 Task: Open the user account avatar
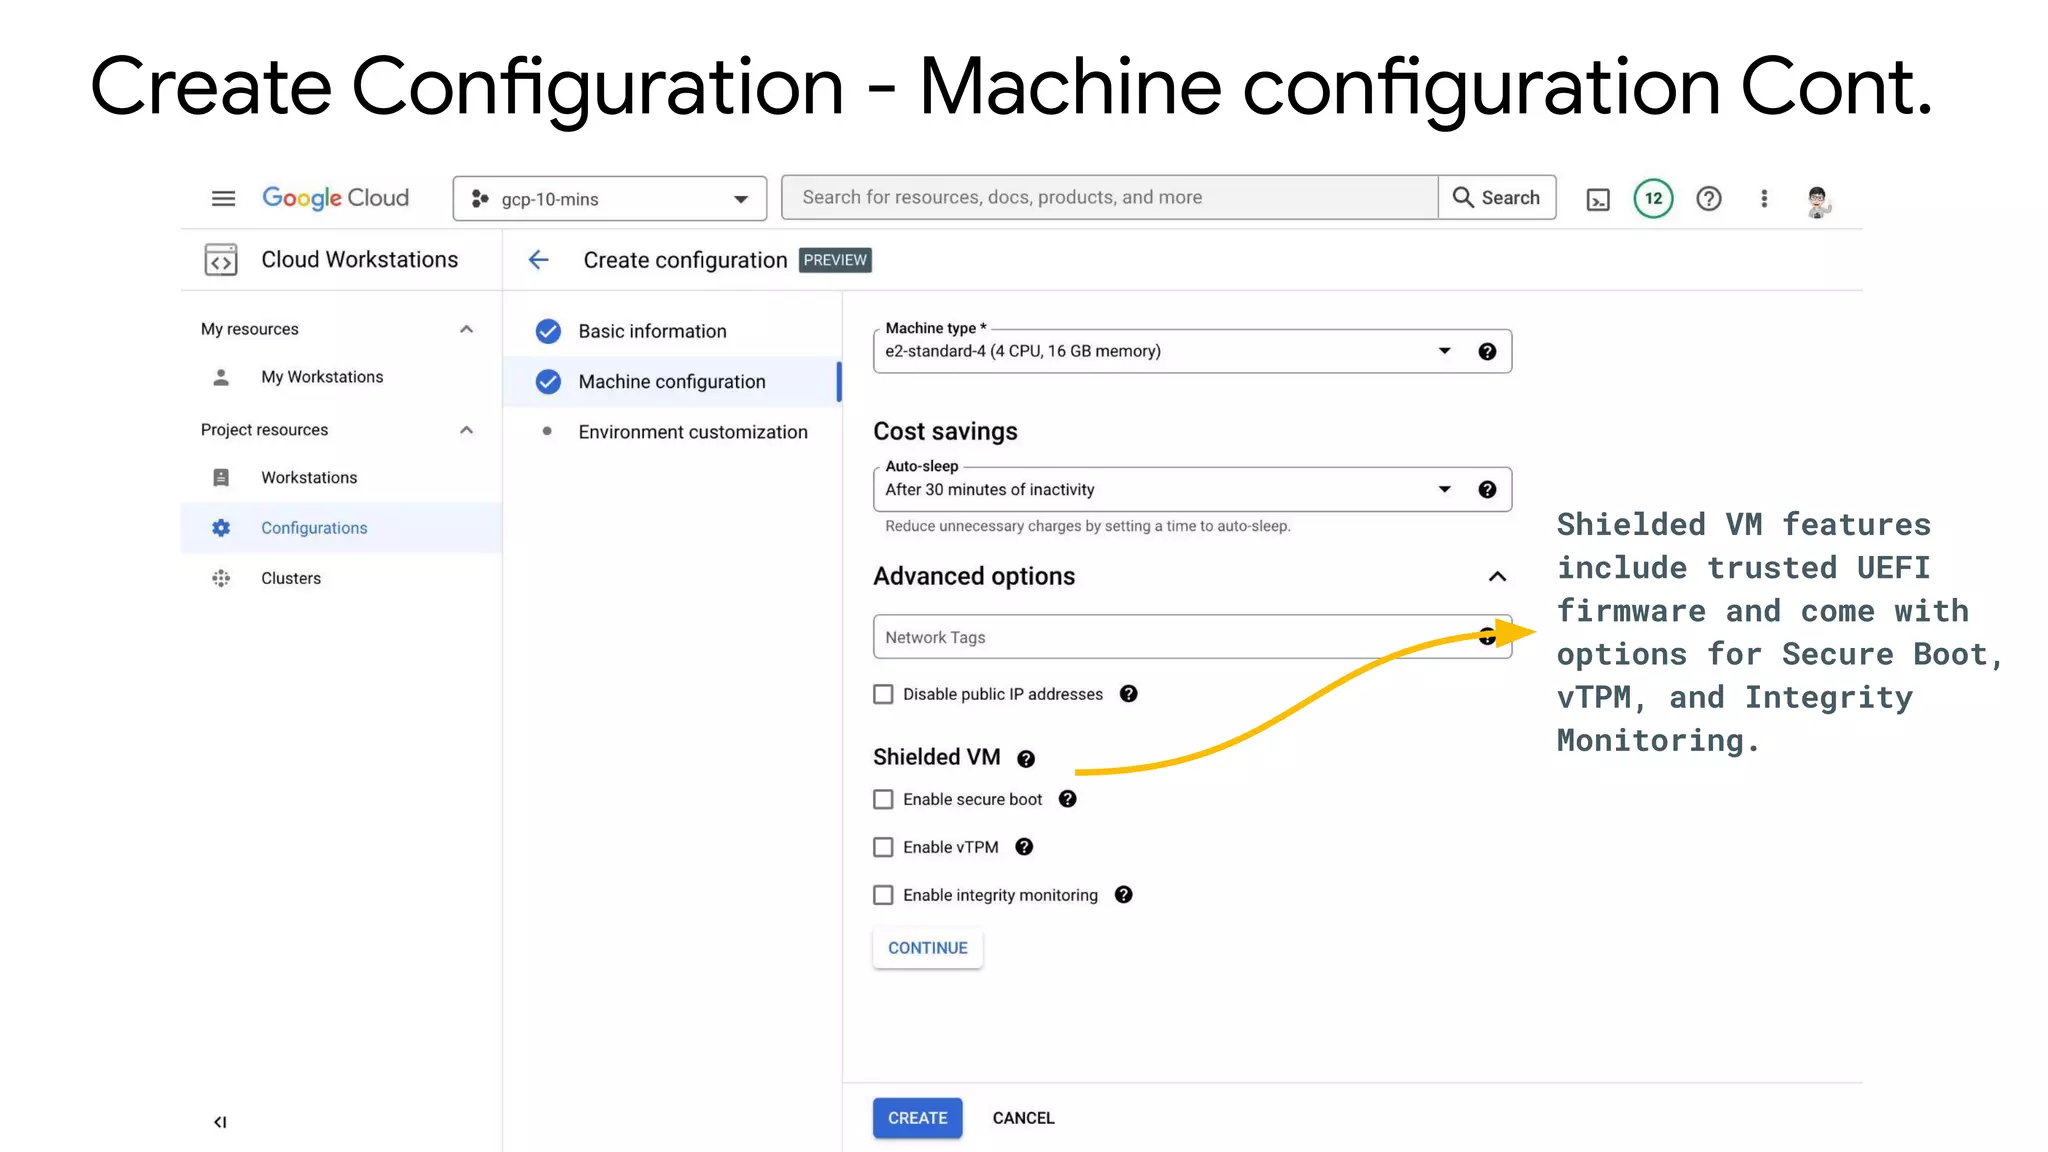click(1818, 200)
